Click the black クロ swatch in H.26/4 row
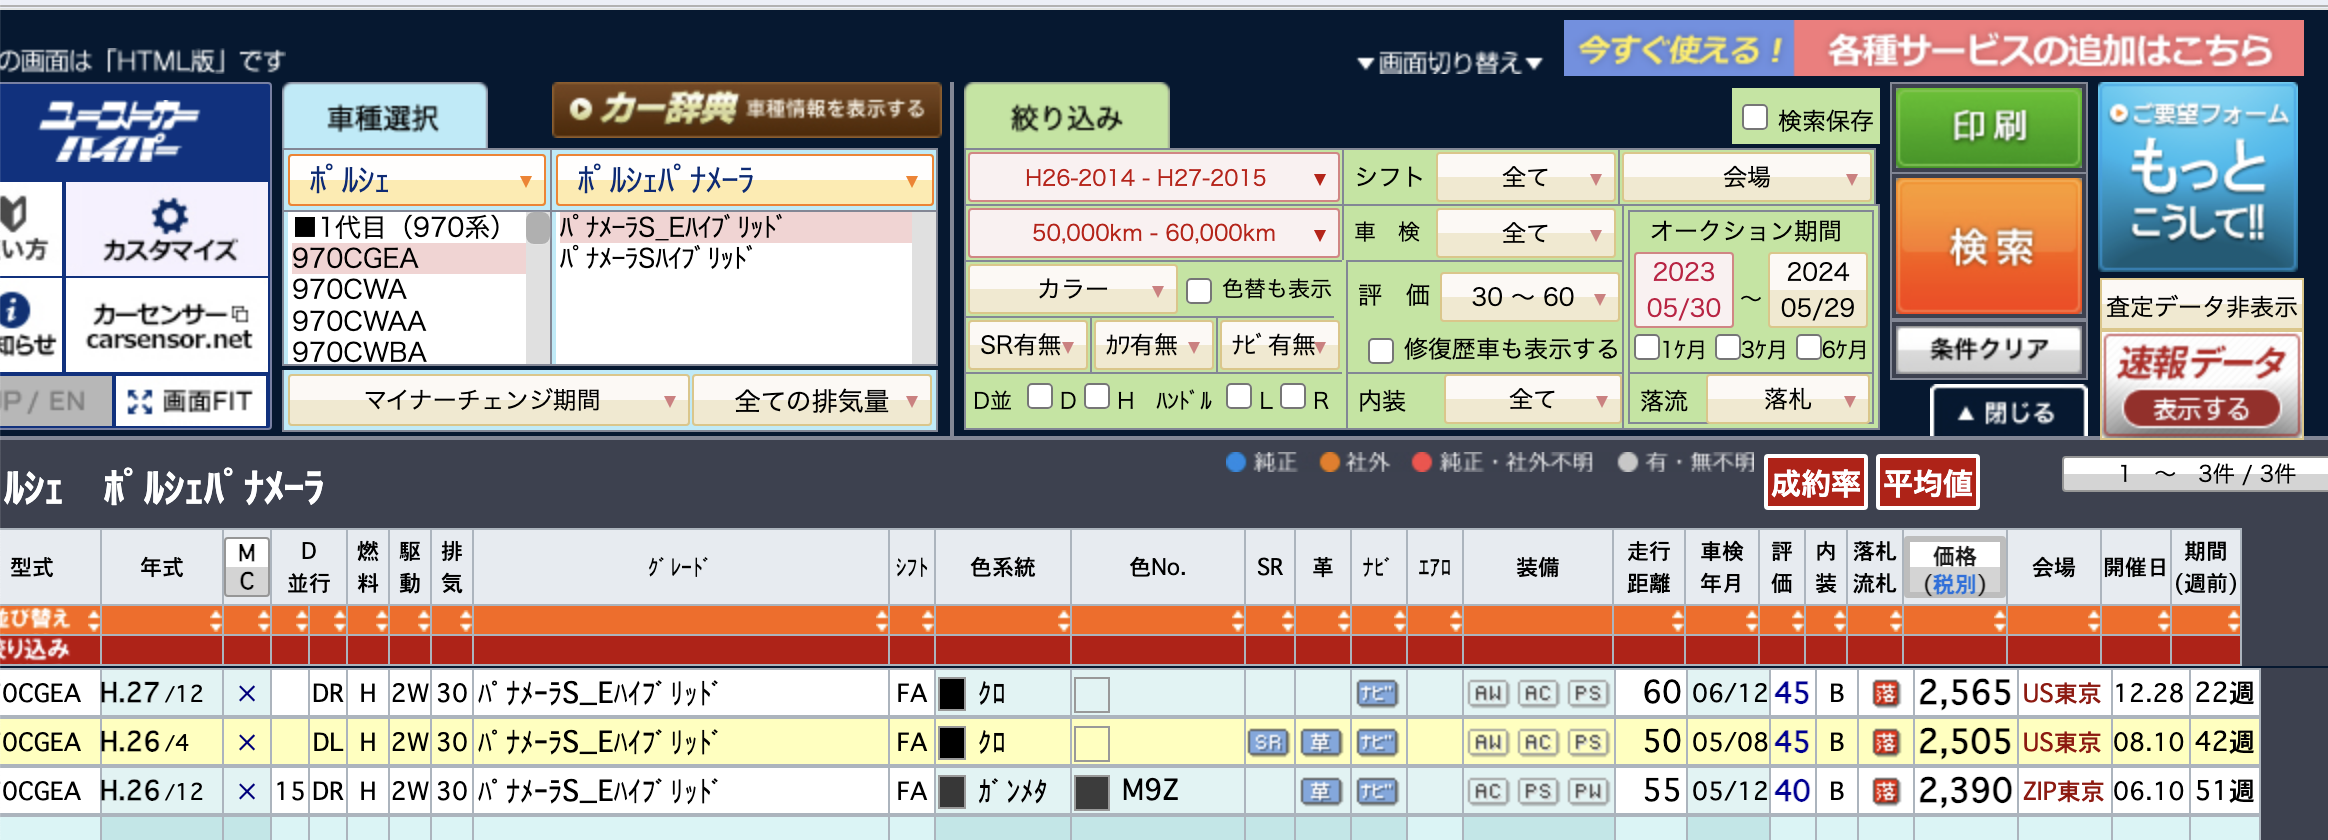Viewport: 2328px width, 840px height. click(952, 742)
